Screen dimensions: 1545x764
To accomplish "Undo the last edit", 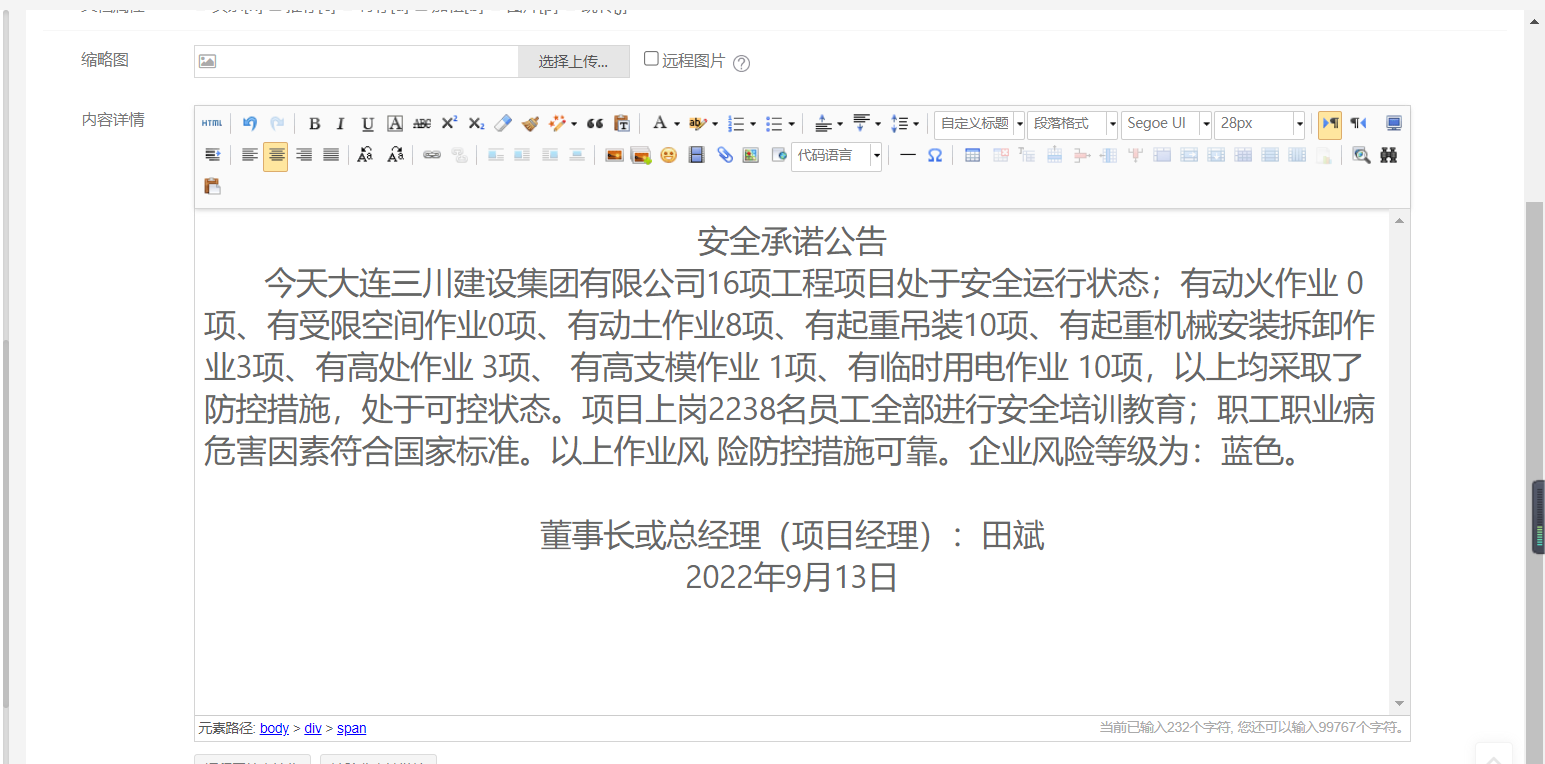I will [250, 123].
